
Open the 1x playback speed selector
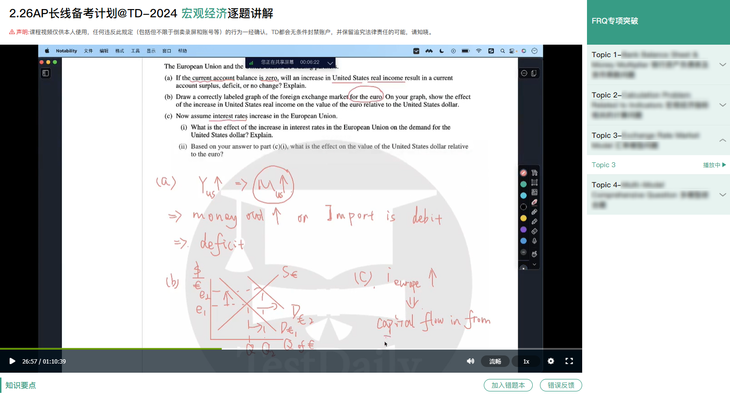pyautogui.click(x=526, y=361)
